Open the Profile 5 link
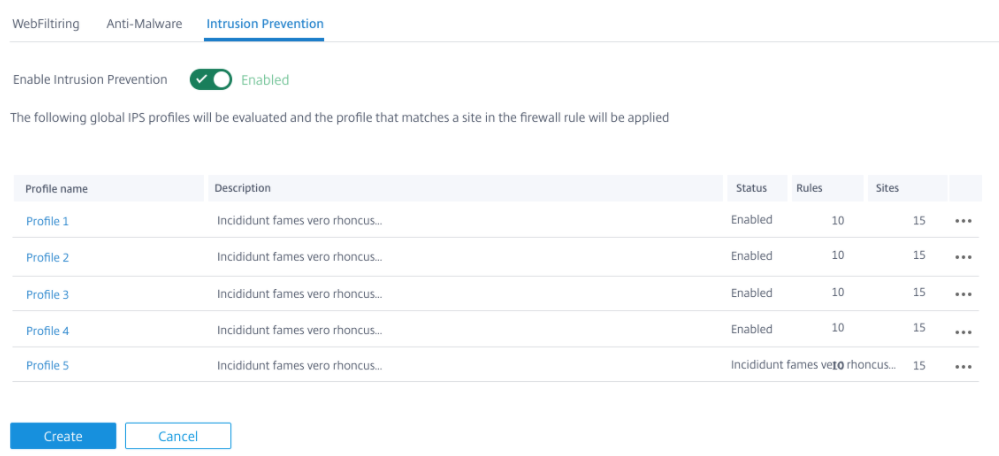999x456 pixels. (47, 366)
